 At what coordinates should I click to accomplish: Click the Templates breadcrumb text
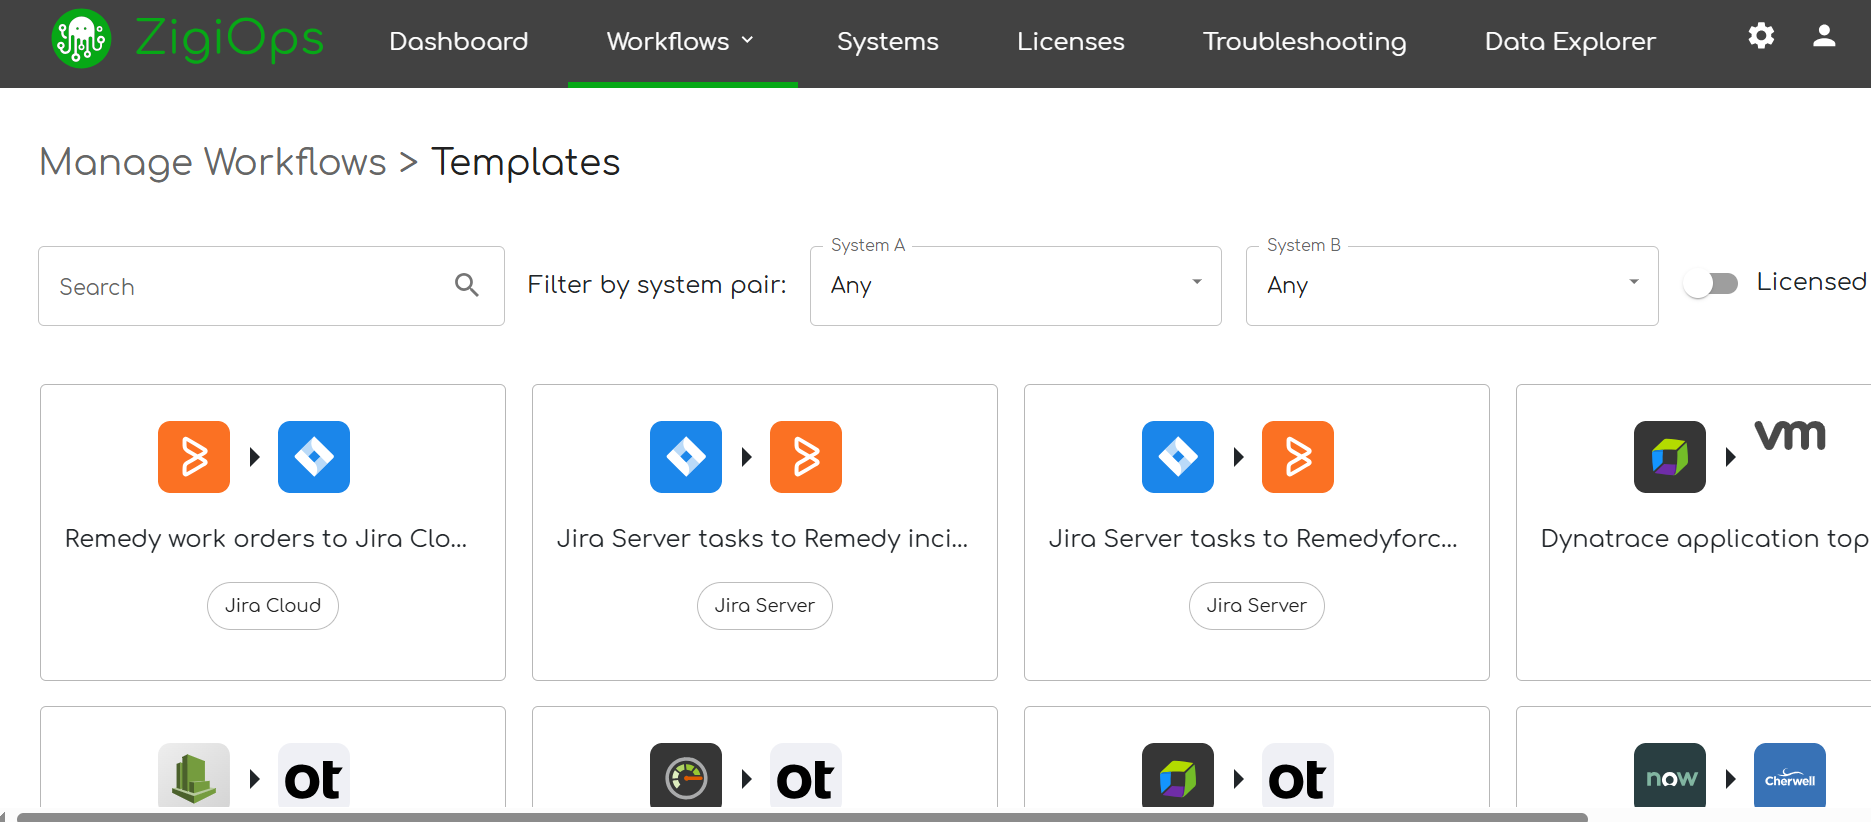coord(526,162)
